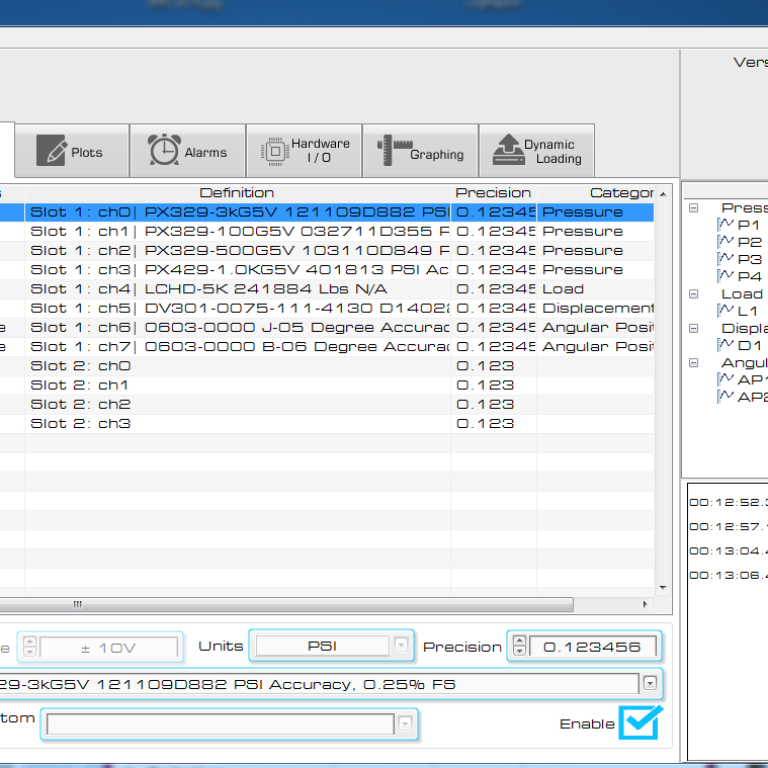Click the Category column header

tap(596, 193)
